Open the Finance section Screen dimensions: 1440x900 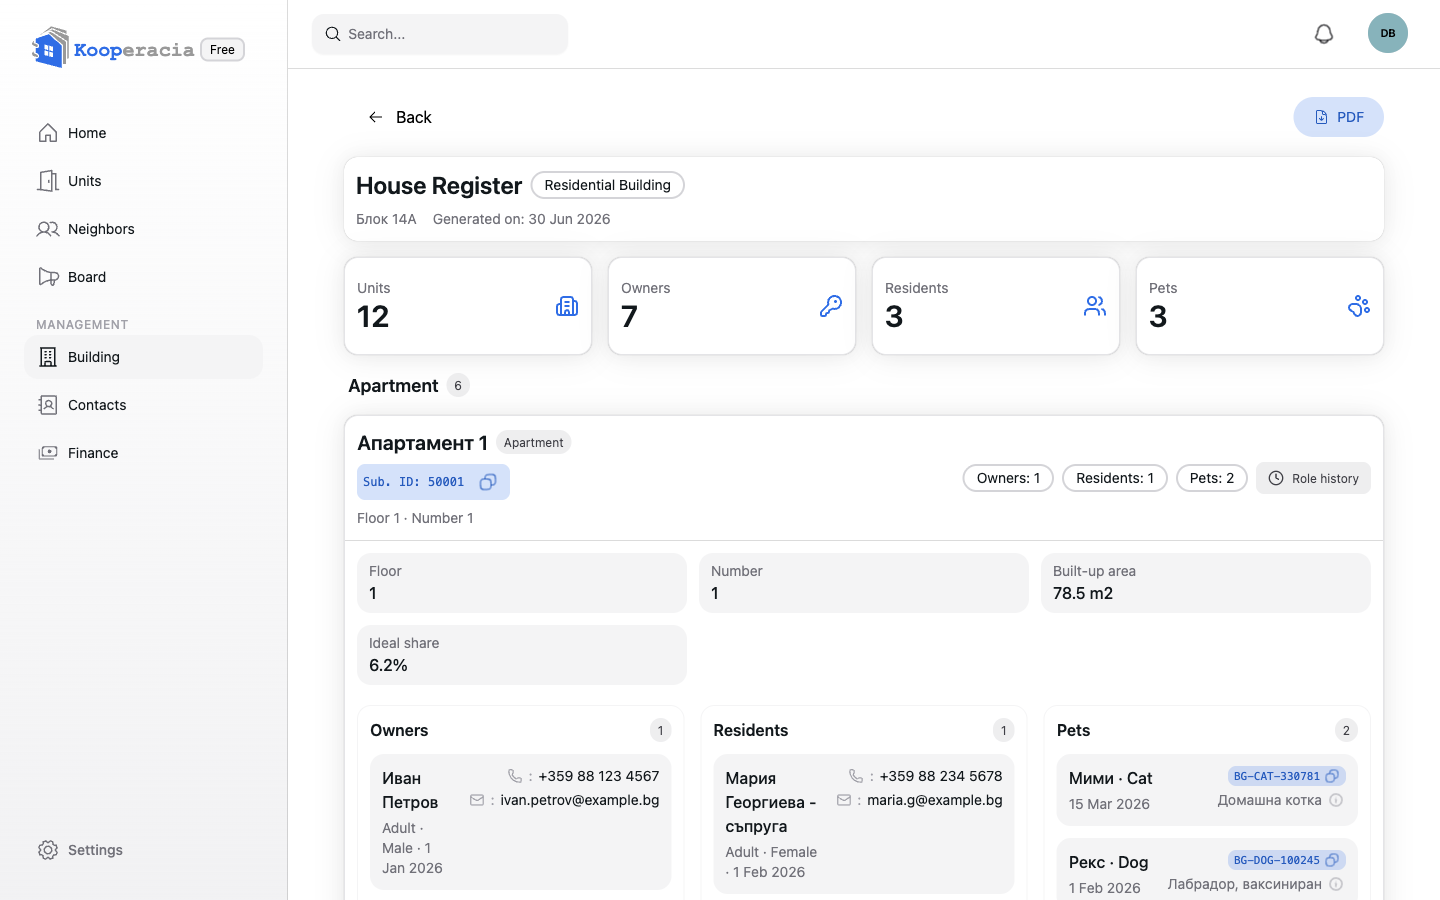click(143, 453)
